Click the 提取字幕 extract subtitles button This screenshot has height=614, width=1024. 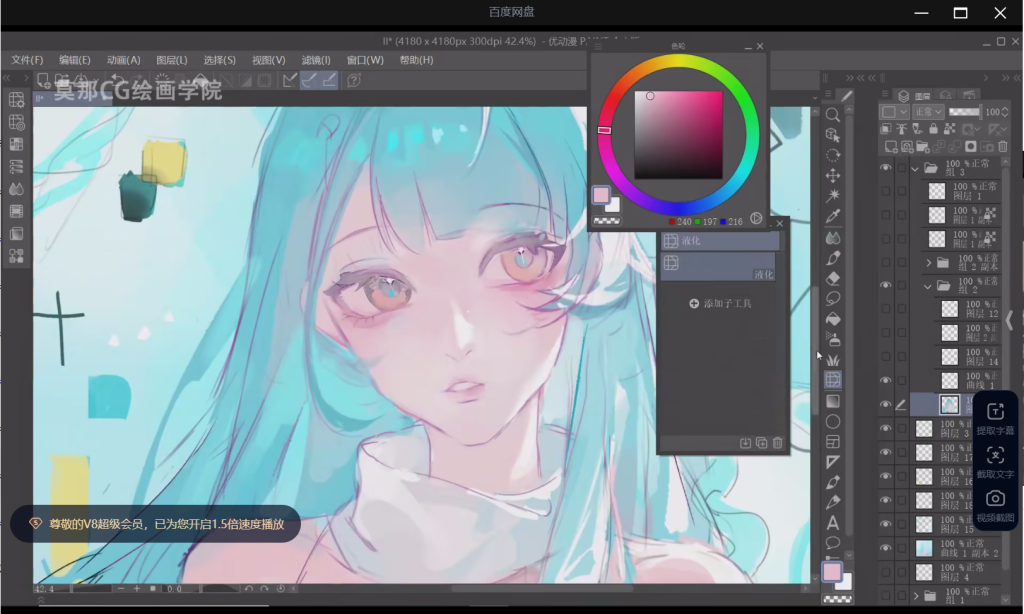click(x=994, y=418)
